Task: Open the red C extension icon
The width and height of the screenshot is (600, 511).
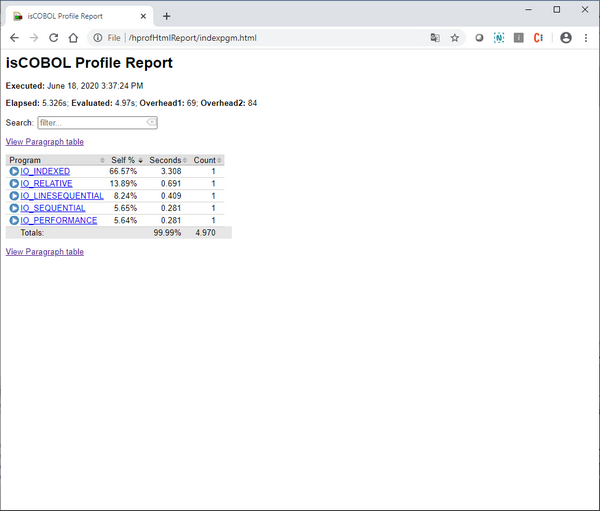Action: pyautogui.click(x=538, y=38)
